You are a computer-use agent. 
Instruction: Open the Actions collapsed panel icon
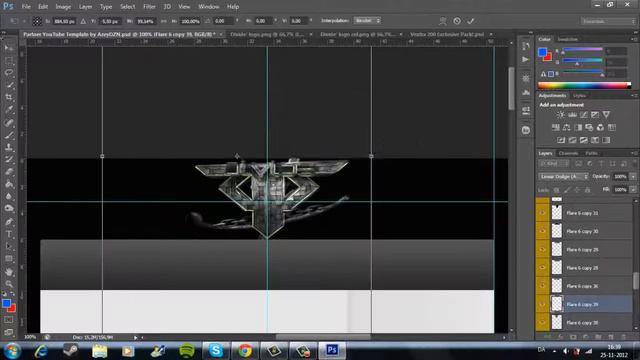point(526,60)
